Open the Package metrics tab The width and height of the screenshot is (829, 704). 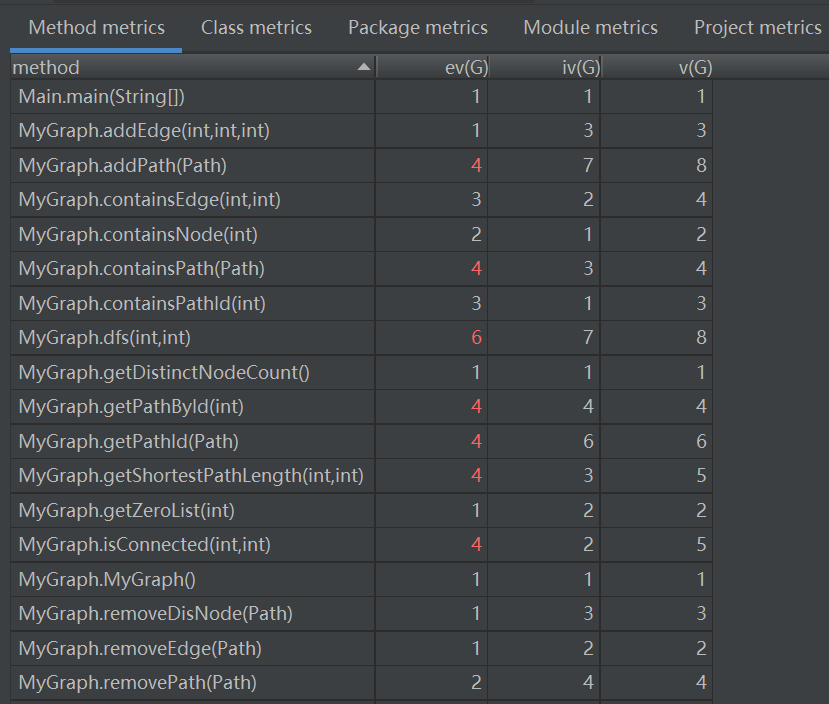[x=418, y=27]
